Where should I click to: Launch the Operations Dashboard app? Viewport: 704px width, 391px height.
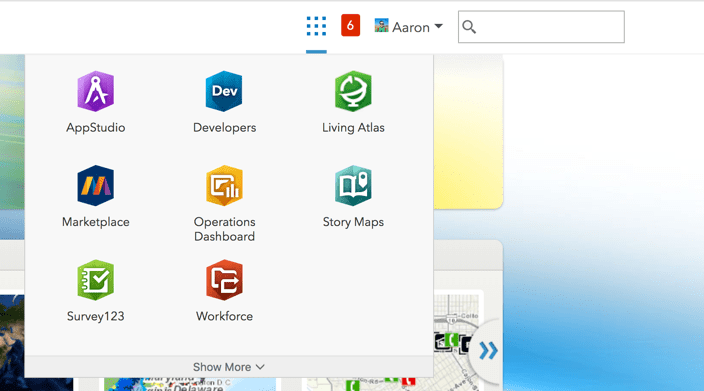tap(224, 185)
